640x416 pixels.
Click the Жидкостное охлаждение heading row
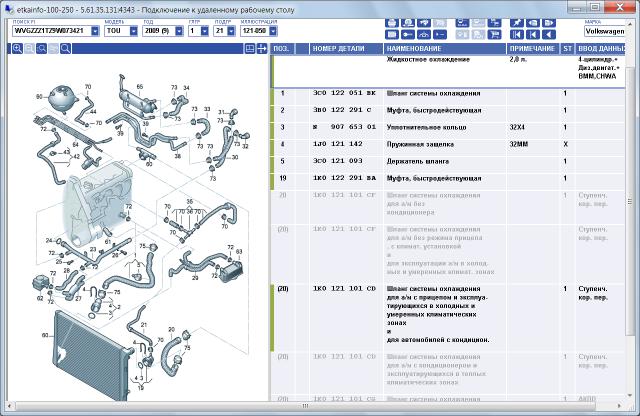click(448, 71)
